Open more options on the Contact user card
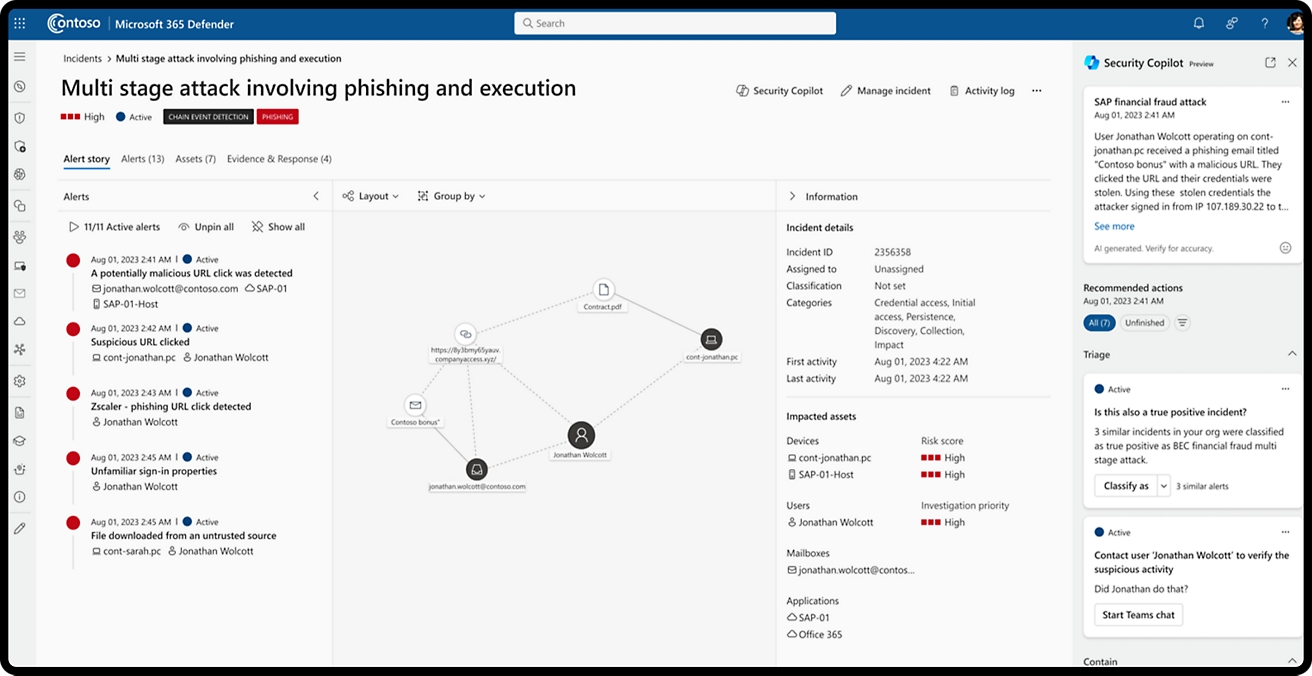 point(1286,532)
